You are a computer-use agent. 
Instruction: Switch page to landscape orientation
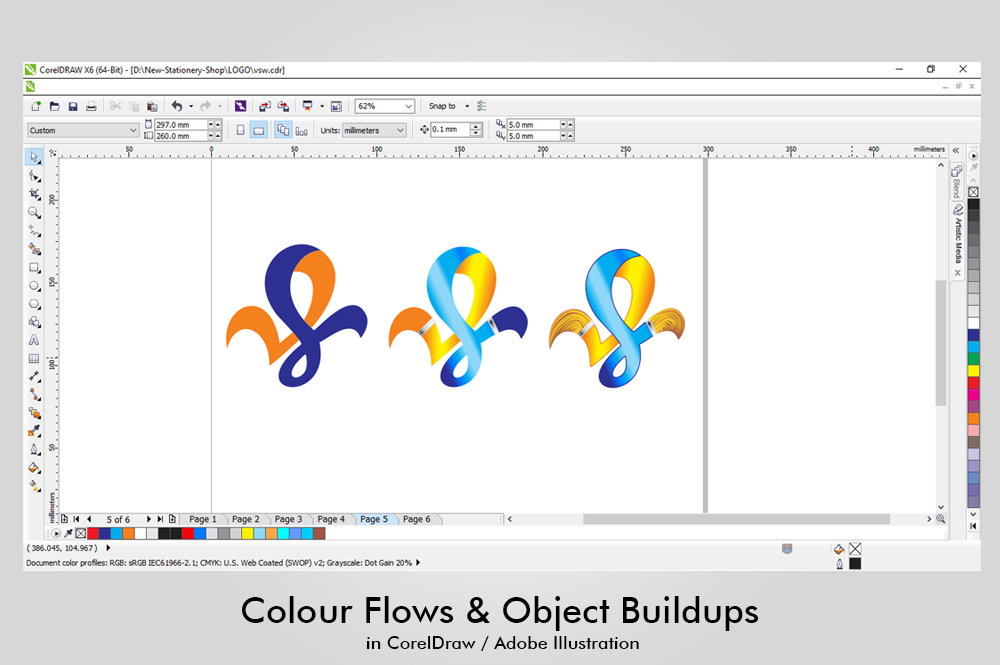point(258,130)
